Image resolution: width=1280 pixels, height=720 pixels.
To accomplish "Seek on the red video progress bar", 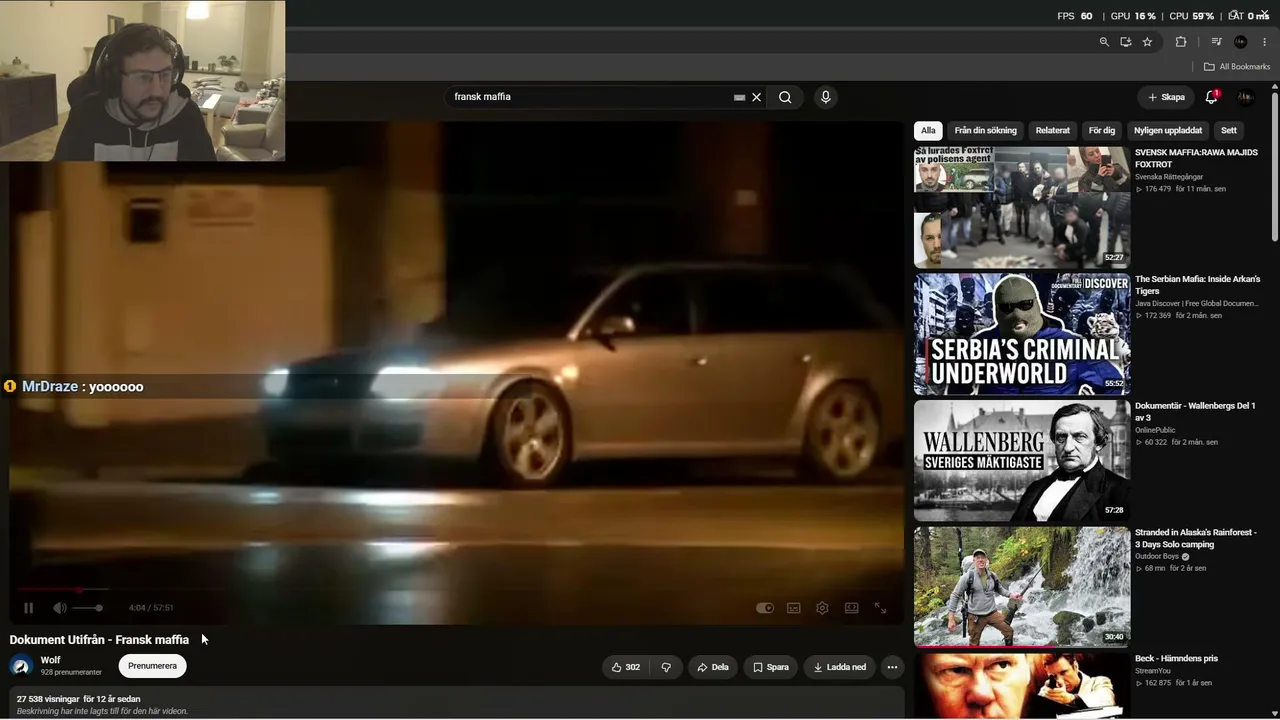I will [456, 589].
